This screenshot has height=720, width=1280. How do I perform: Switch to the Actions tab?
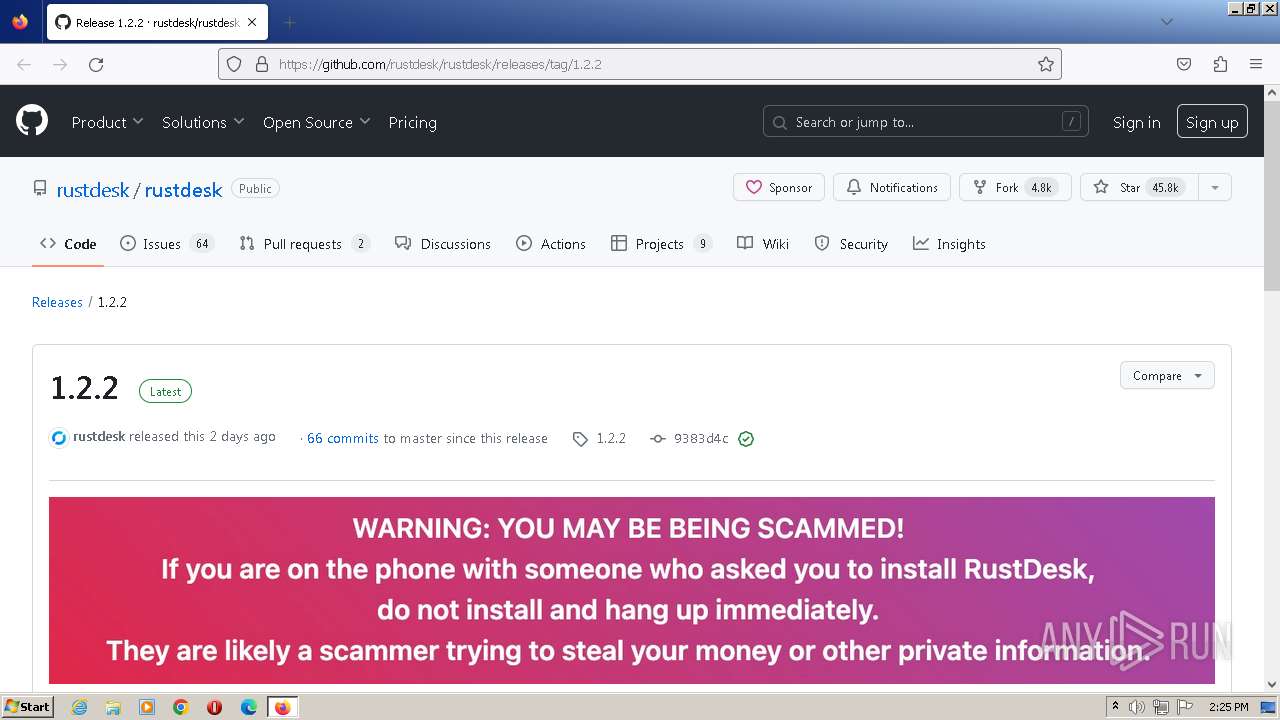point(551,244)
